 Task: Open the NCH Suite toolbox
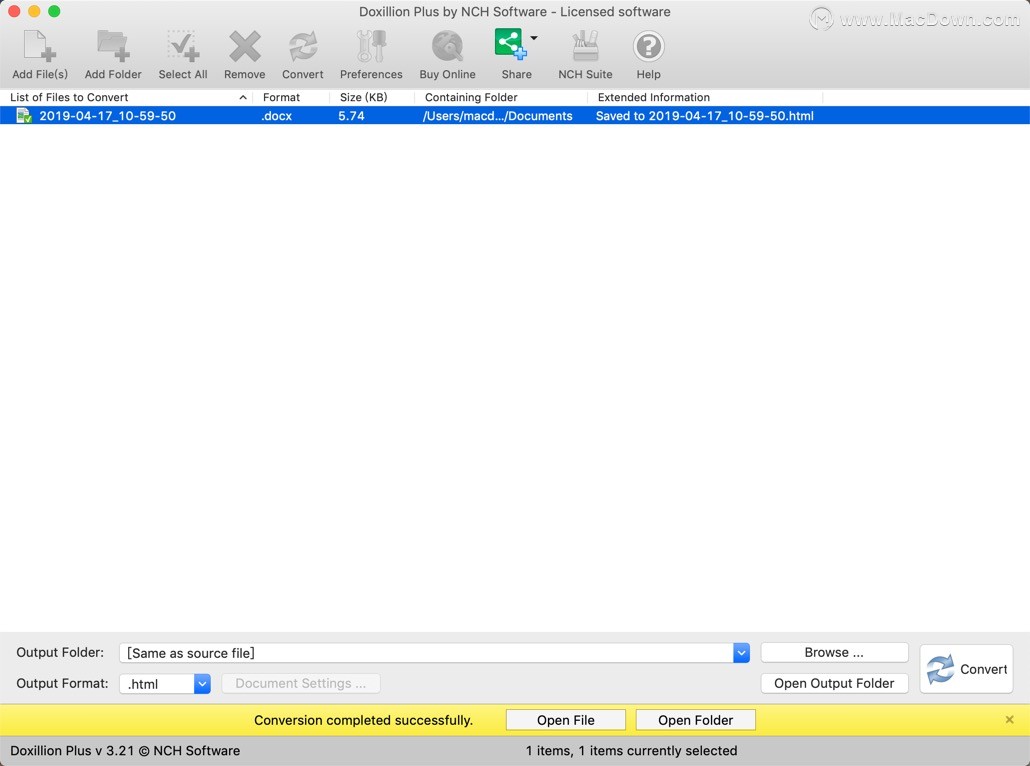click(585, 47)
